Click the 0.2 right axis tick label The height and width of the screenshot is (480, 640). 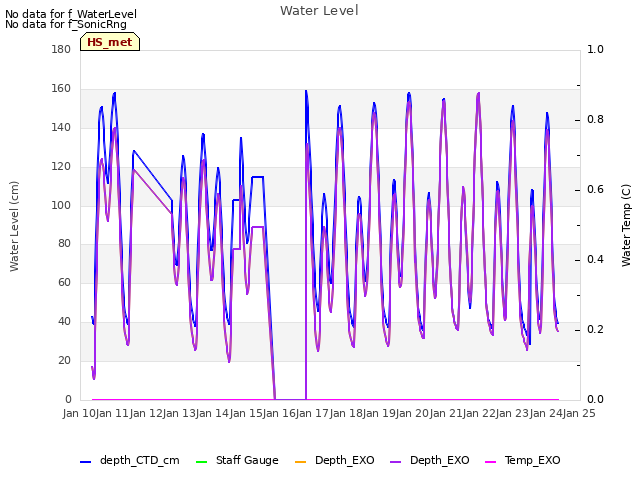[x=595, y=329]
